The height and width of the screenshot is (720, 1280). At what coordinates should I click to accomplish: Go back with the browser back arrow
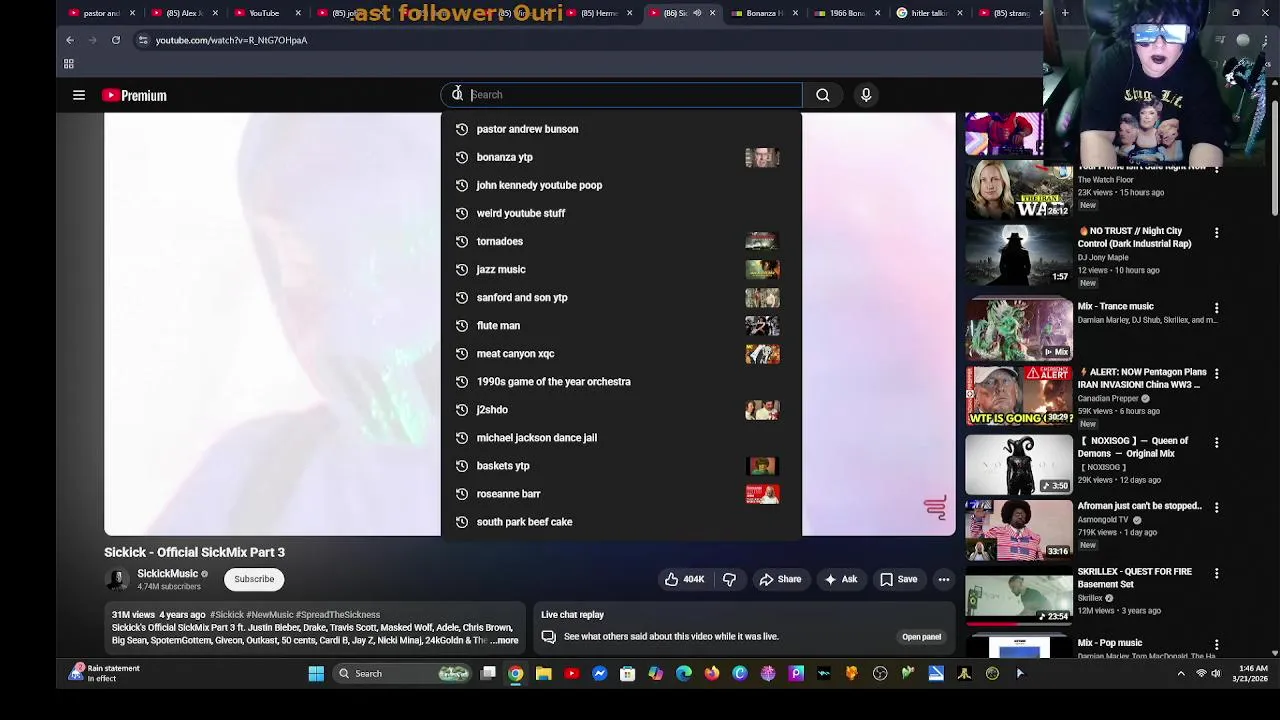pos(70,40)
